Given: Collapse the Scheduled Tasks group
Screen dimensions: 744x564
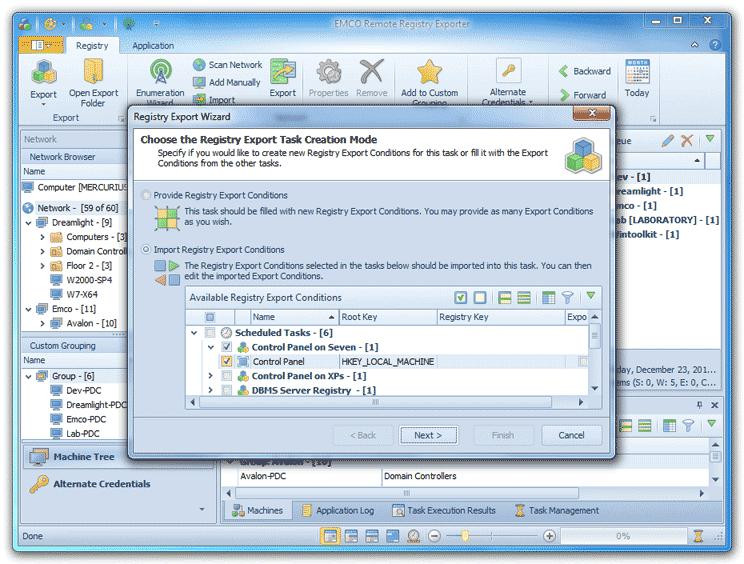Looking at the screenshot, I should point(194,333).
